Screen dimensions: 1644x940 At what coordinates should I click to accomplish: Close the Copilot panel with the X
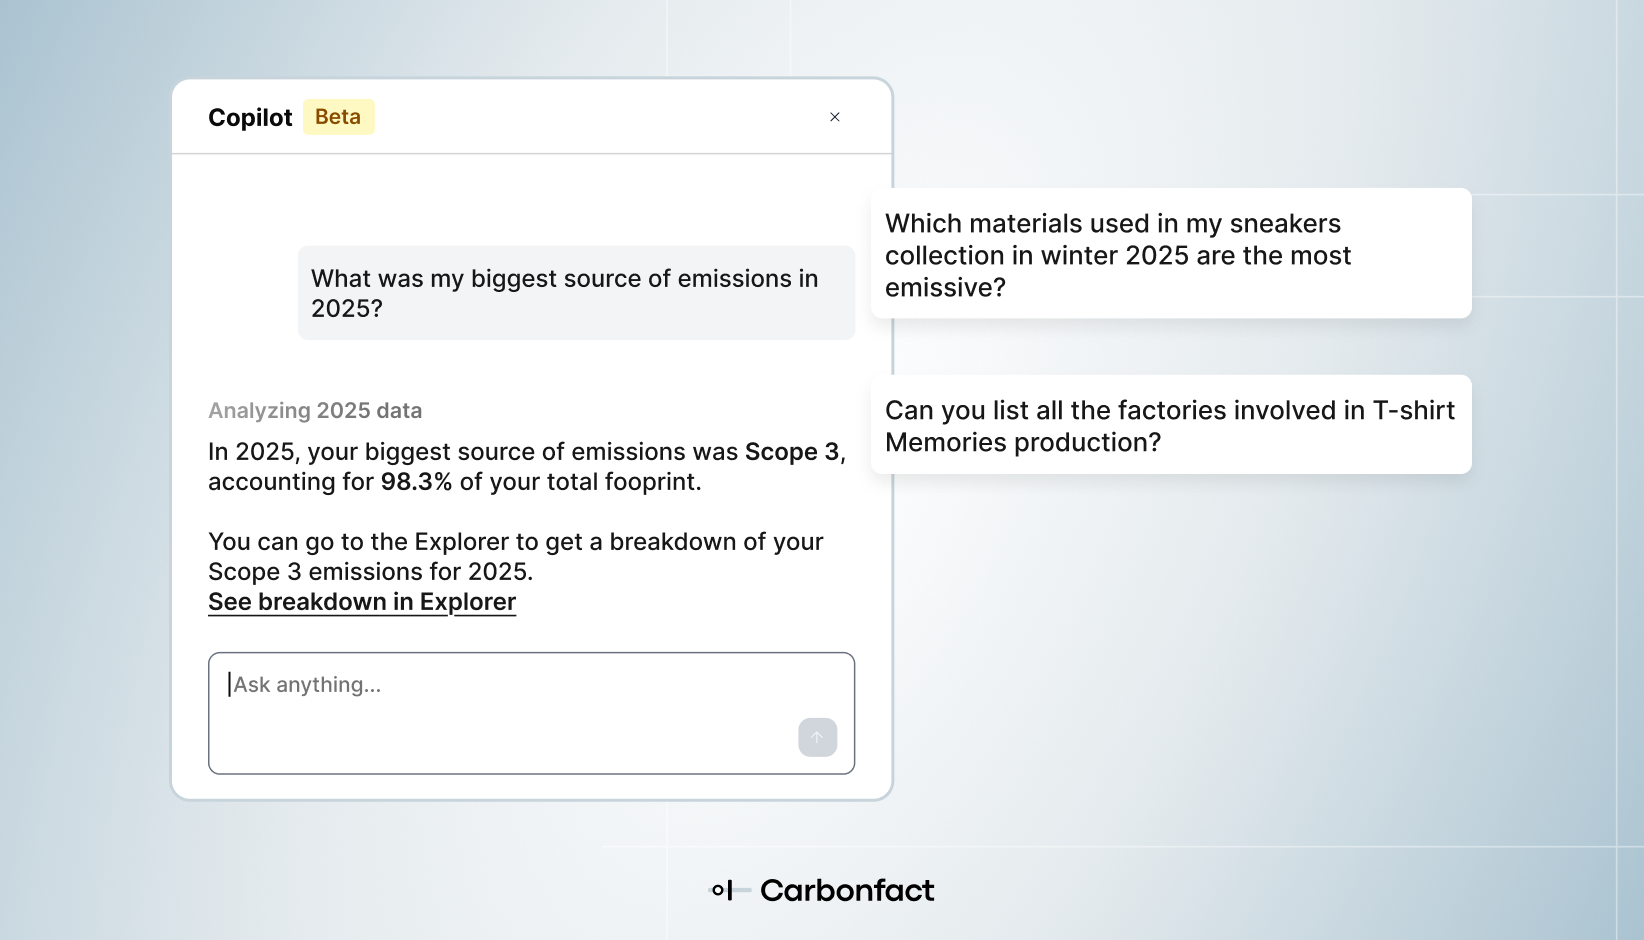[835, 117]
